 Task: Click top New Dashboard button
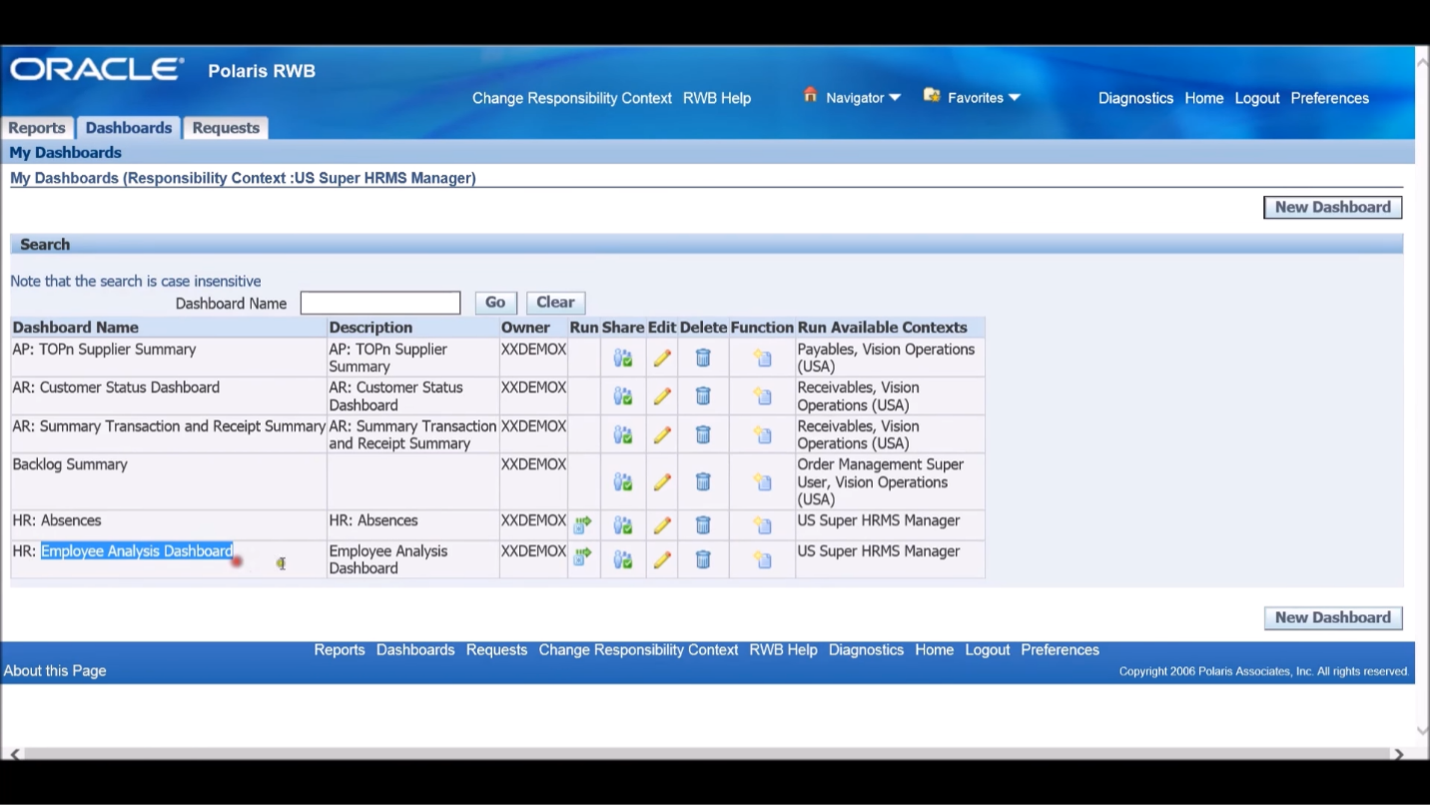point(1333,207)
